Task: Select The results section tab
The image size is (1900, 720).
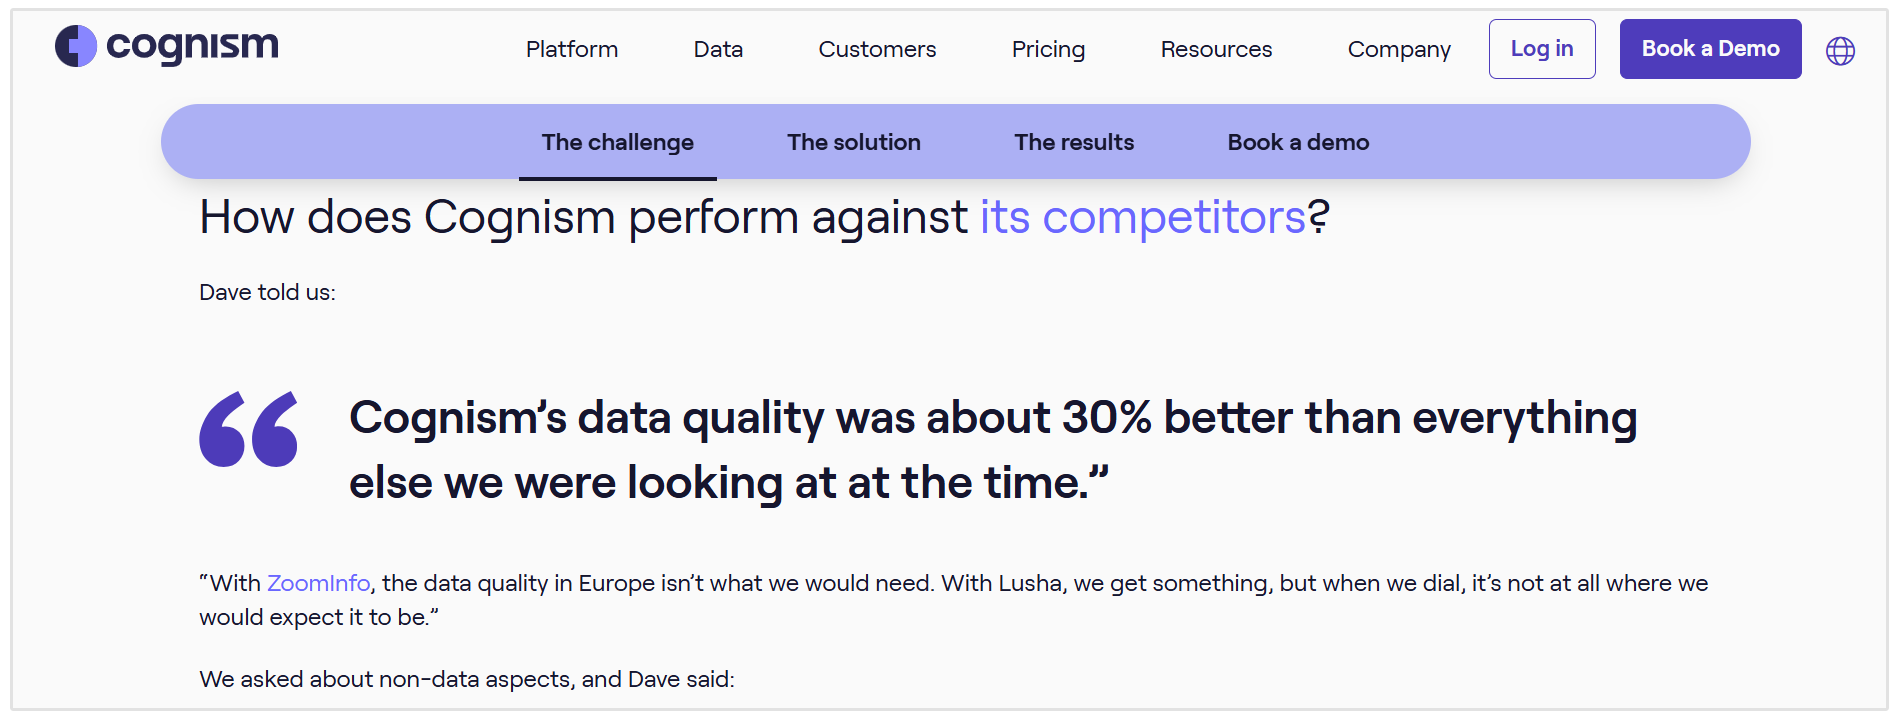Action: (x=1073, y=142)
